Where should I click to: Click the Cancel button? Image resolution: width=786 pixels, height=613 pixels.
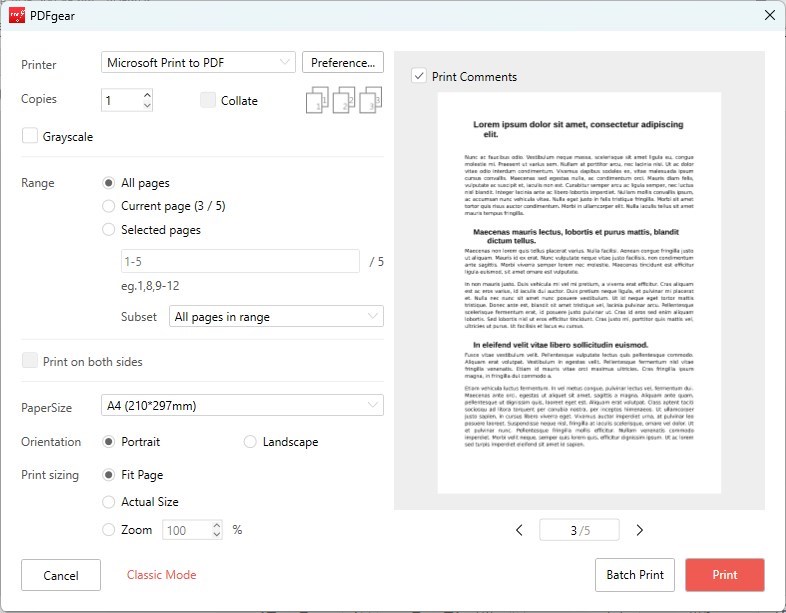coord(61,575)
